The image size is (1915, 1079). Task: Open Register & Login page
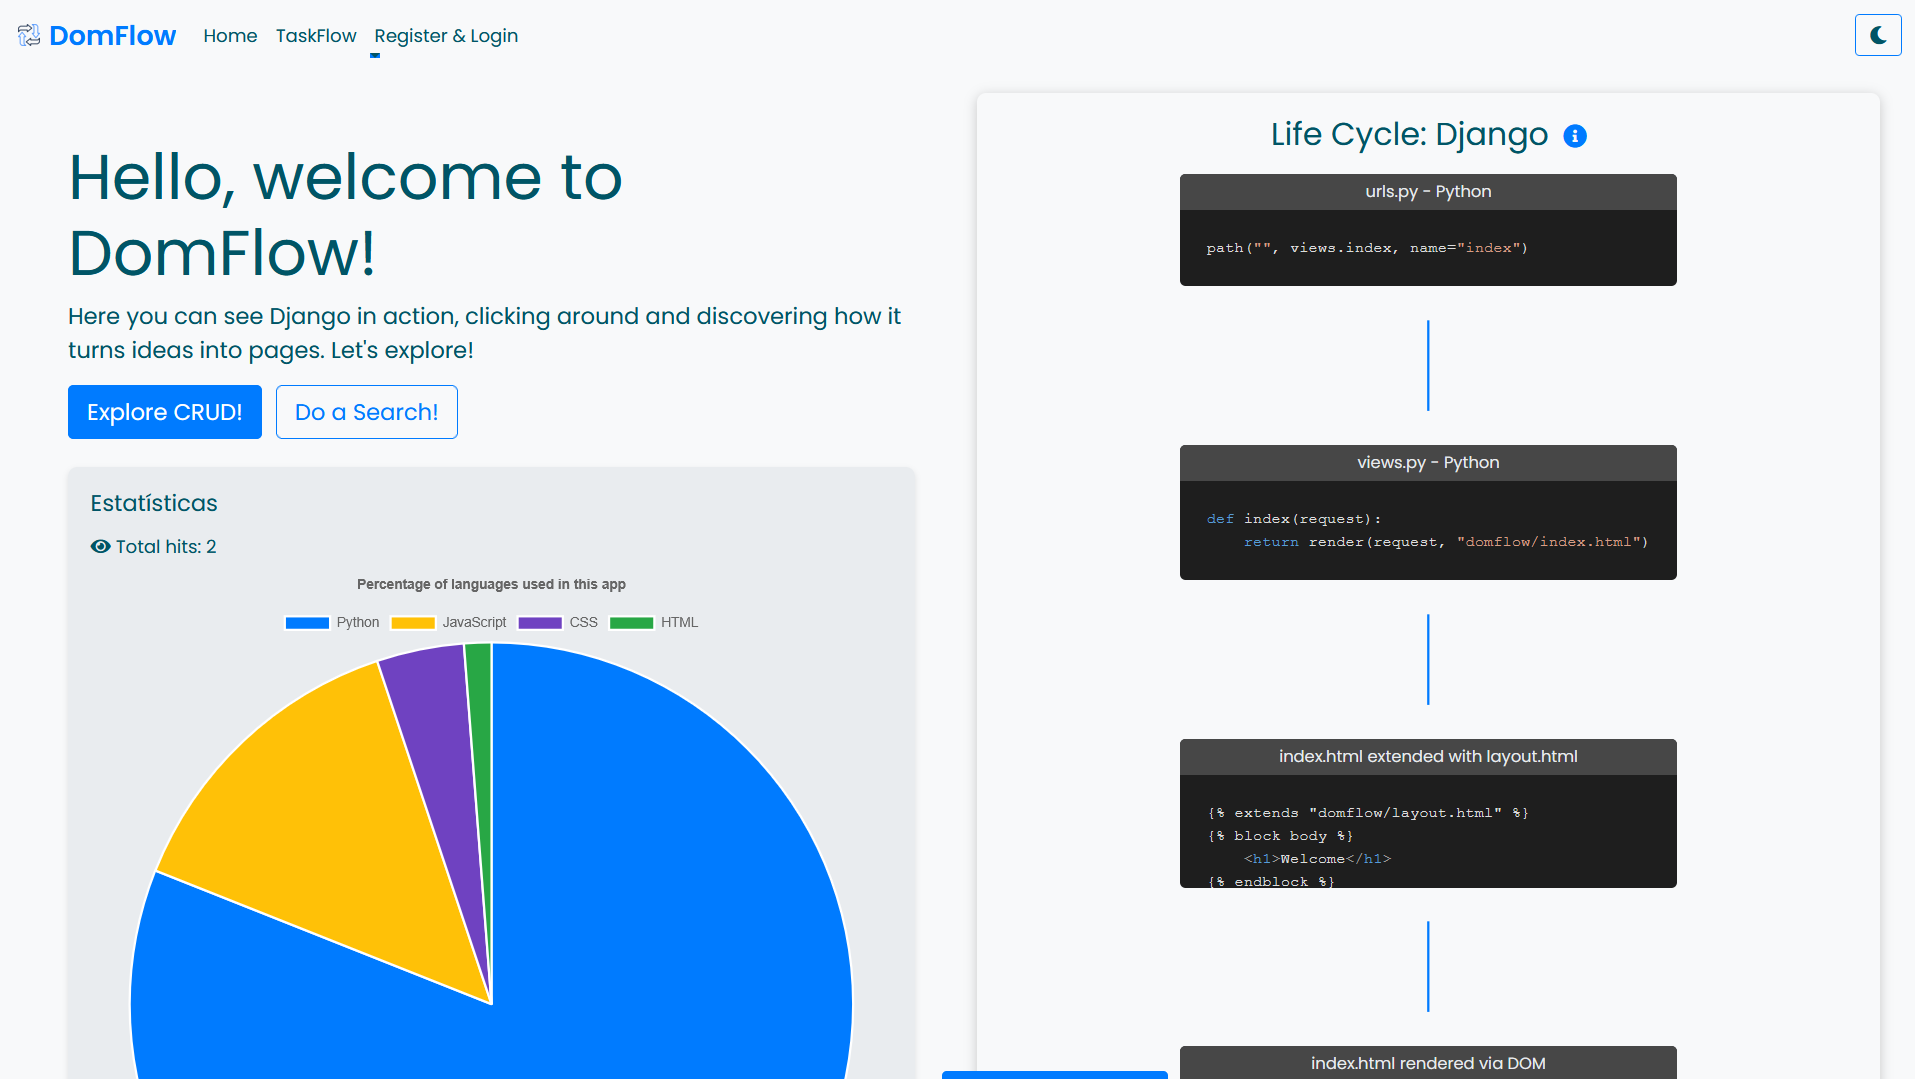446,36
